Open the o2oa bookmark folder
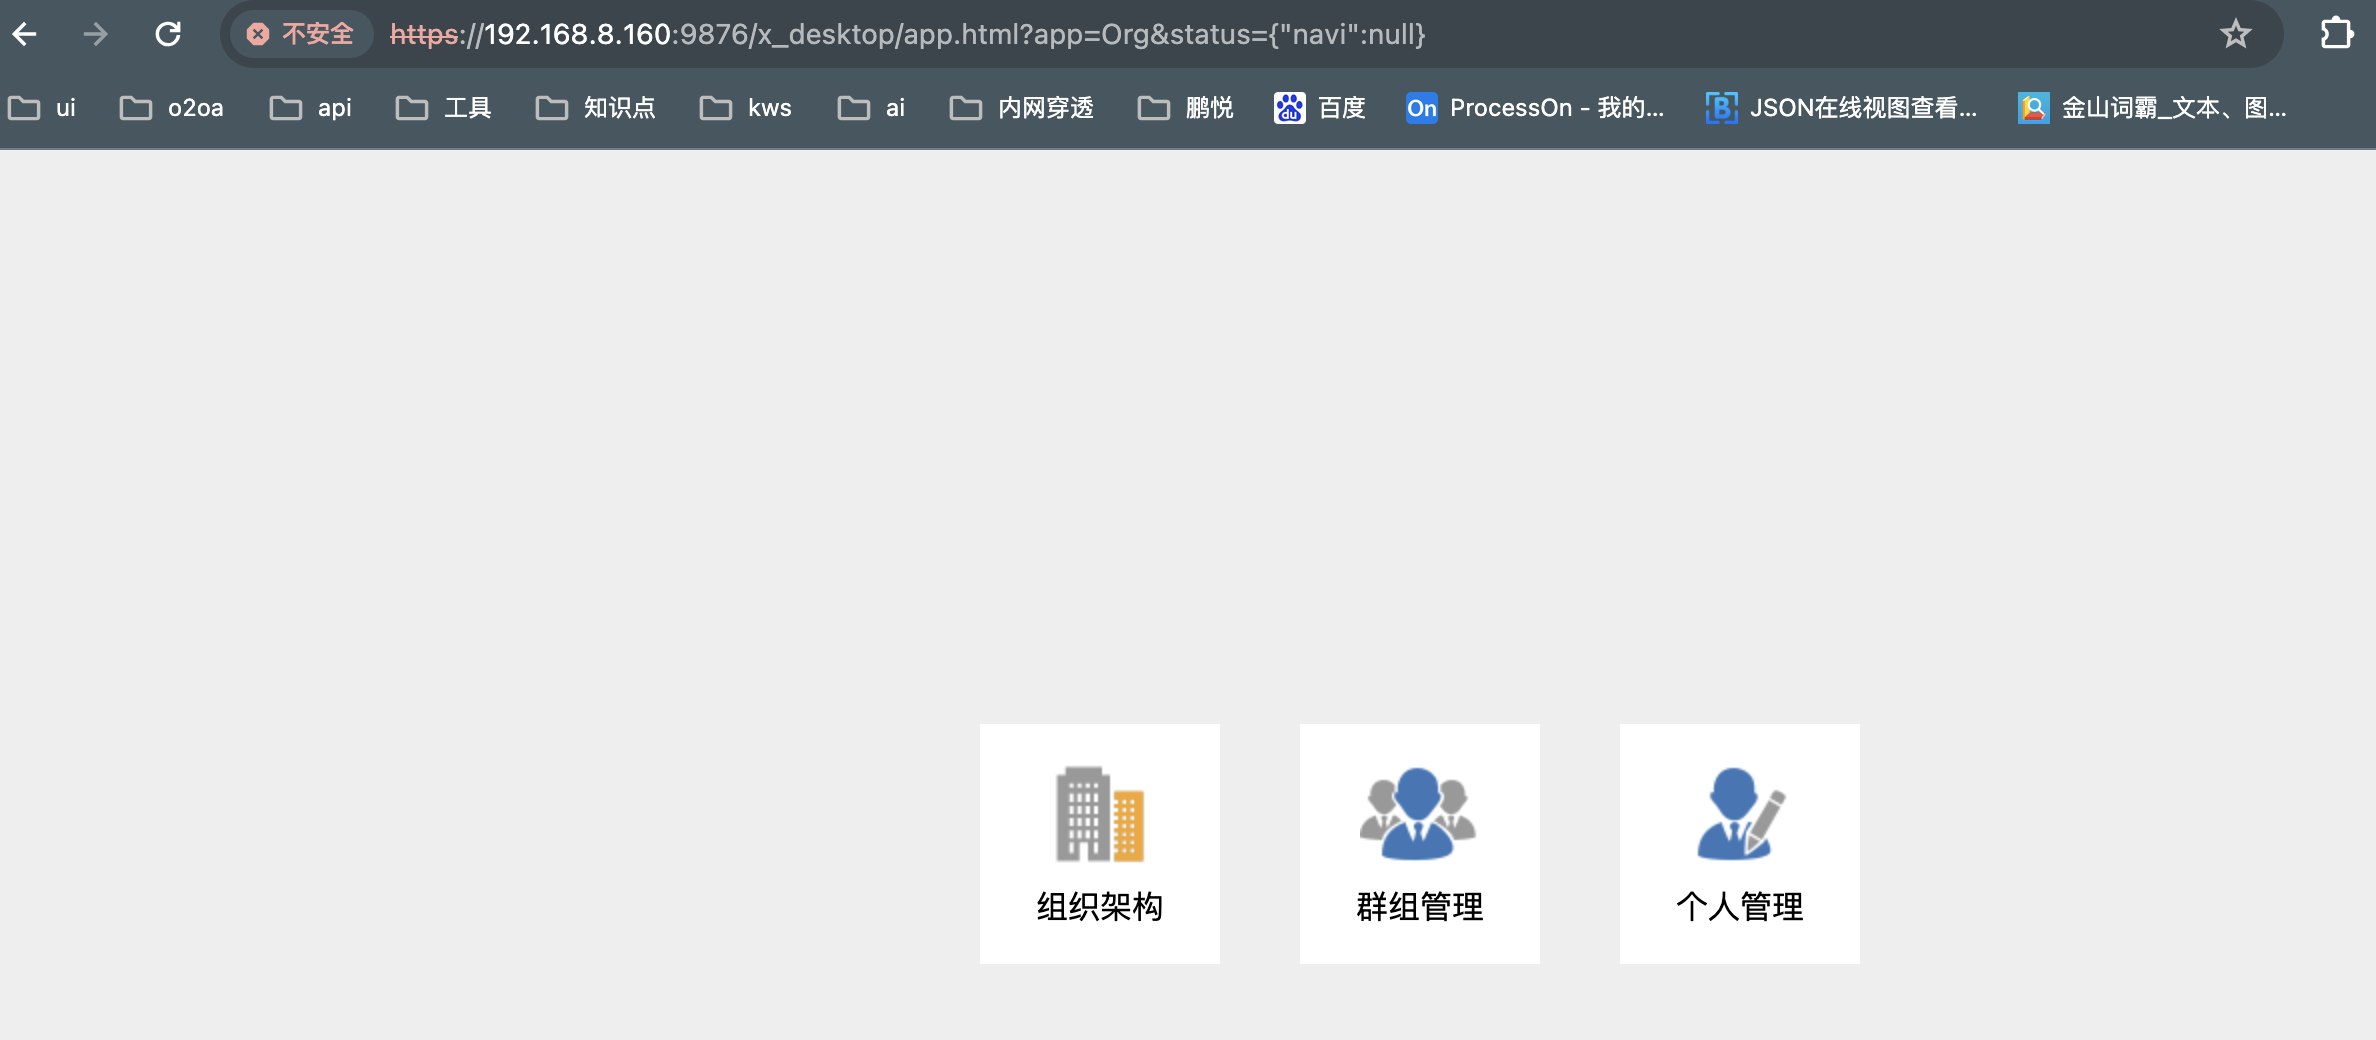The height and width of the screenshot is (1040, 2376). point(171,108)
